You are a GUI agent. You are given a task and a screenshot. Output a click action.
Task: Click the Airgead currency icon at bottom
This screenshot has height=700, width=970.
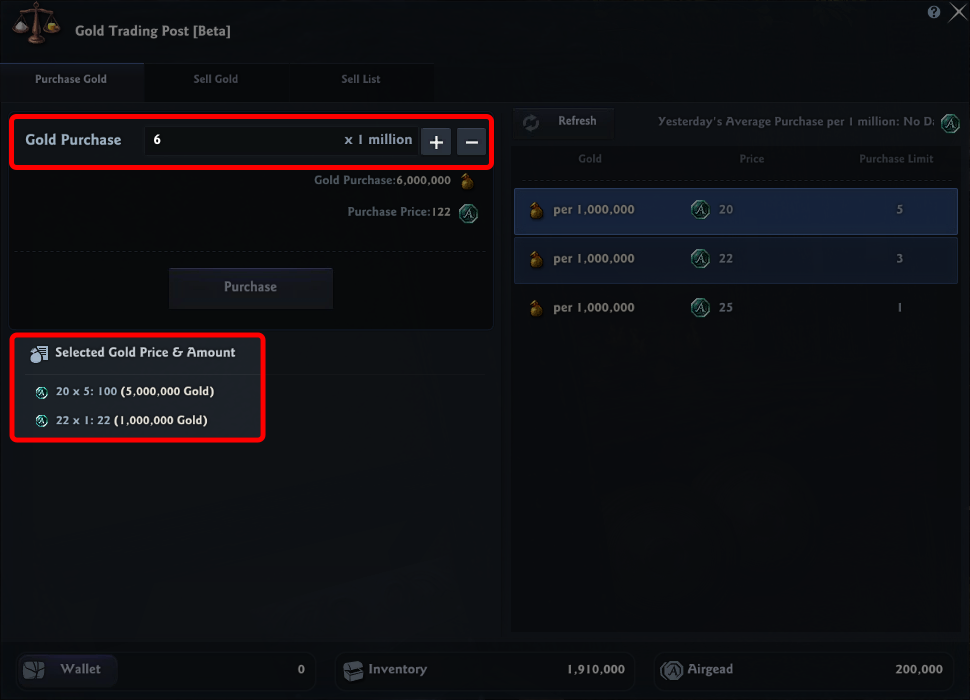coord(671,670)
